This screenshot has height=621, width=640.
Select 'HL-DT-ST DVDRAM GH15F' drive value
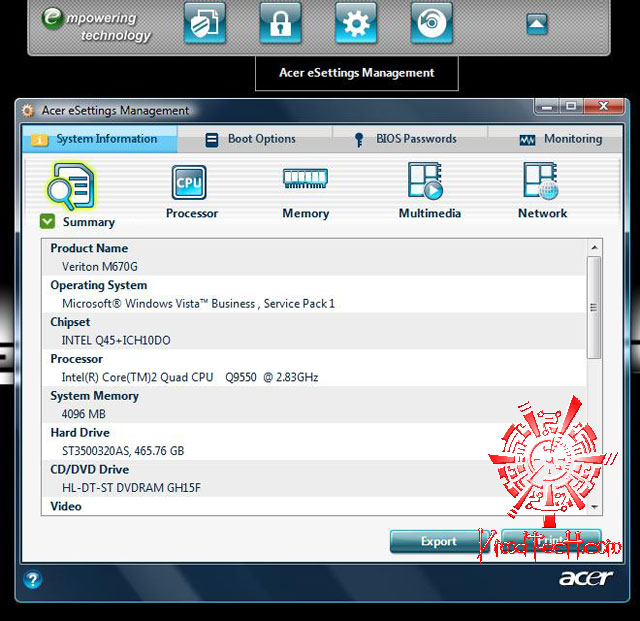[x=131, y=487]
